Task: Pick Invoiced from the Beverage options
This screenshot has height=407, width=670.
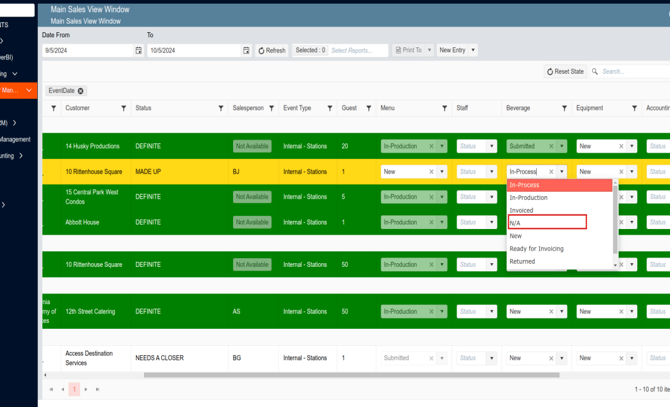Action: pyautogui.click(x=522, y=210)
